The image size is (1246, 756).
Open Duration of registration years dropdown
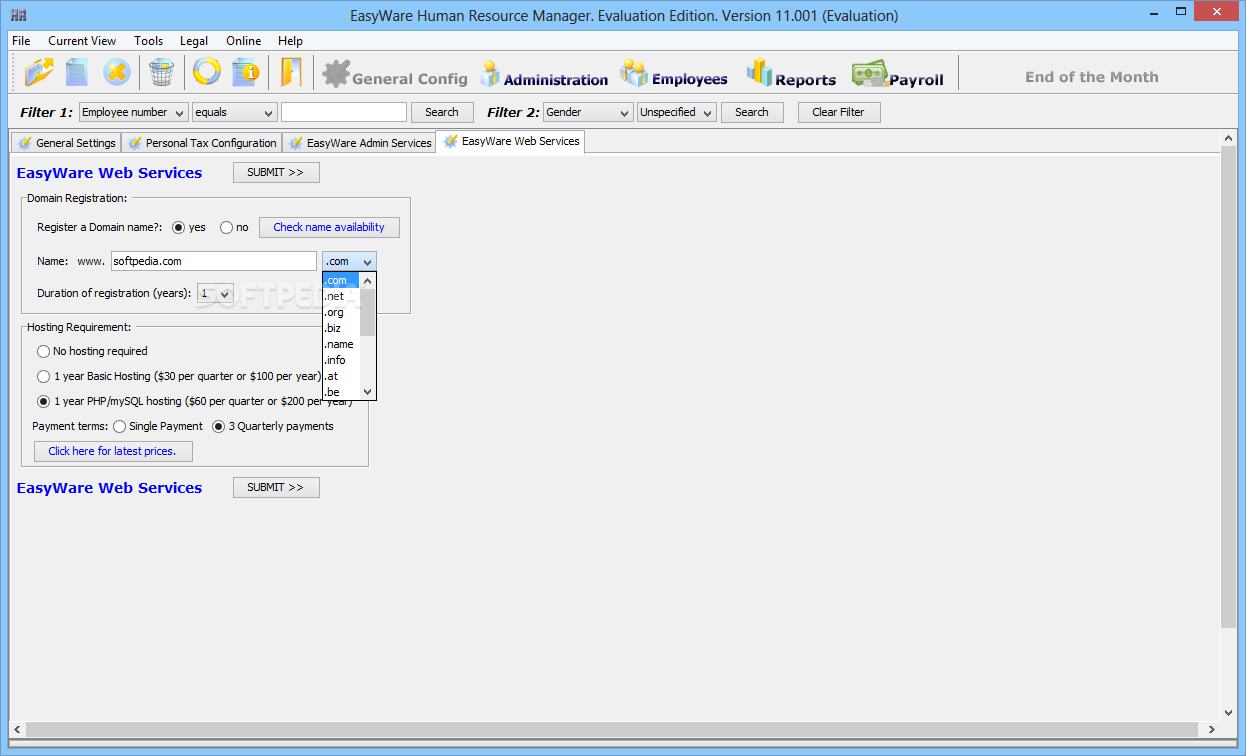[x=215, y=293]
